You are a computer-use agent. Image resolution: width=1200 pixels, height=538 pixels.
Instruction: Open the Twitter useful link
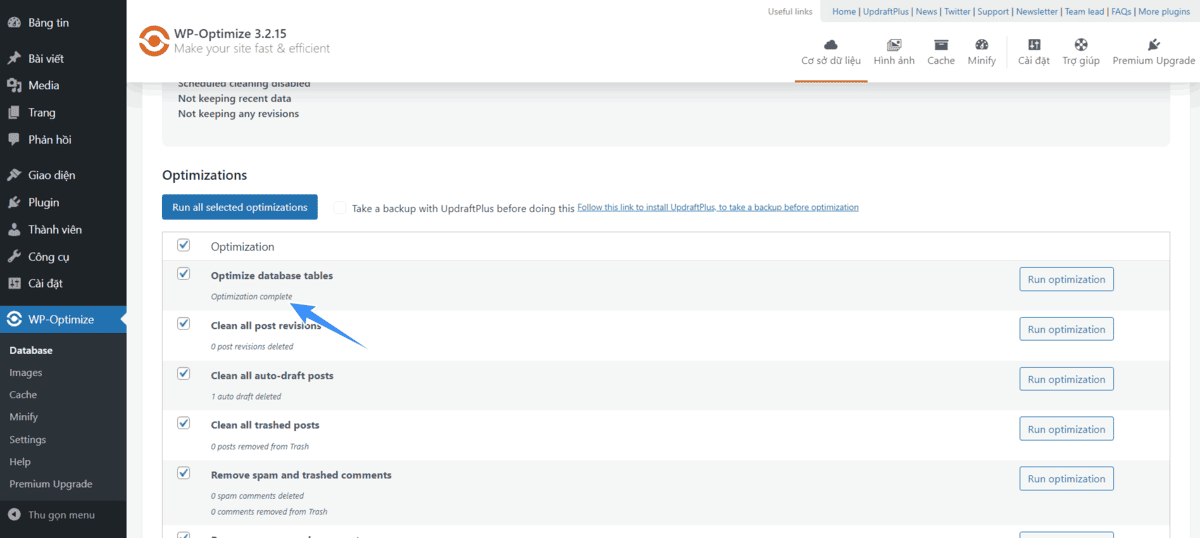pos(957,12)
